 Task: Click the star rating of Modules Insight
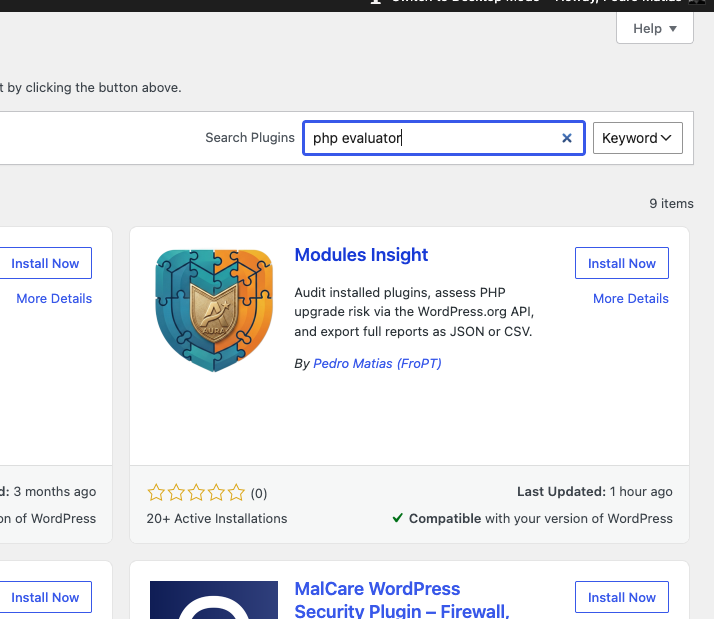point(196,493)
